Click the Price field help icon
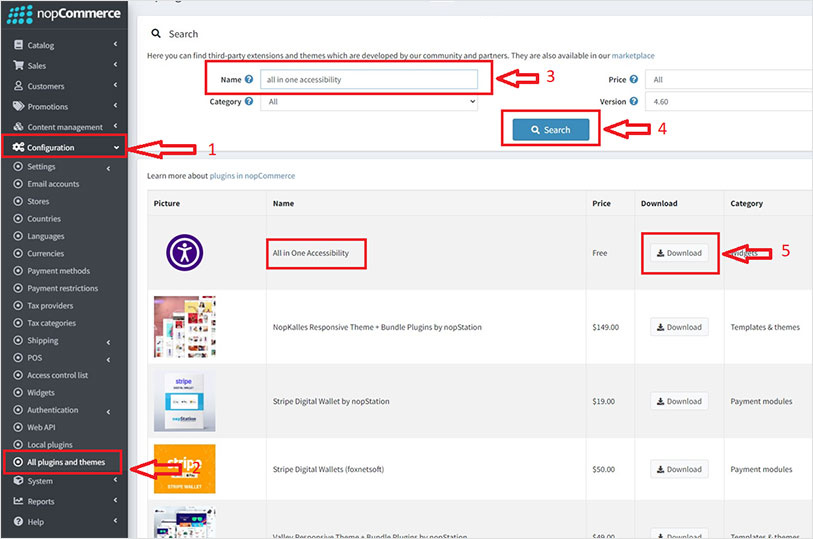 coord(634,79)
